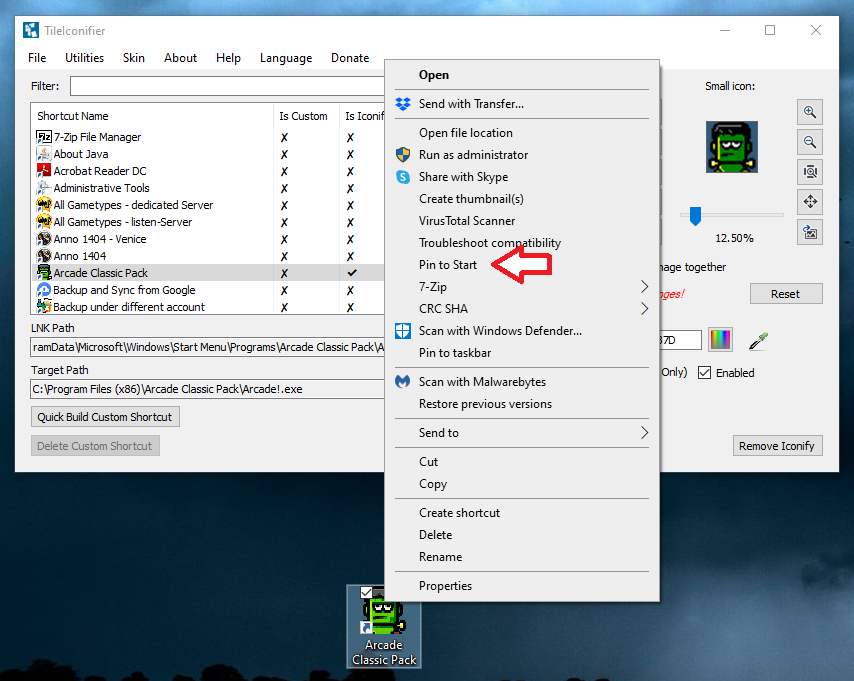Sort by Shortcut Name column header
854x681 pixels.
tap(72, 116)
